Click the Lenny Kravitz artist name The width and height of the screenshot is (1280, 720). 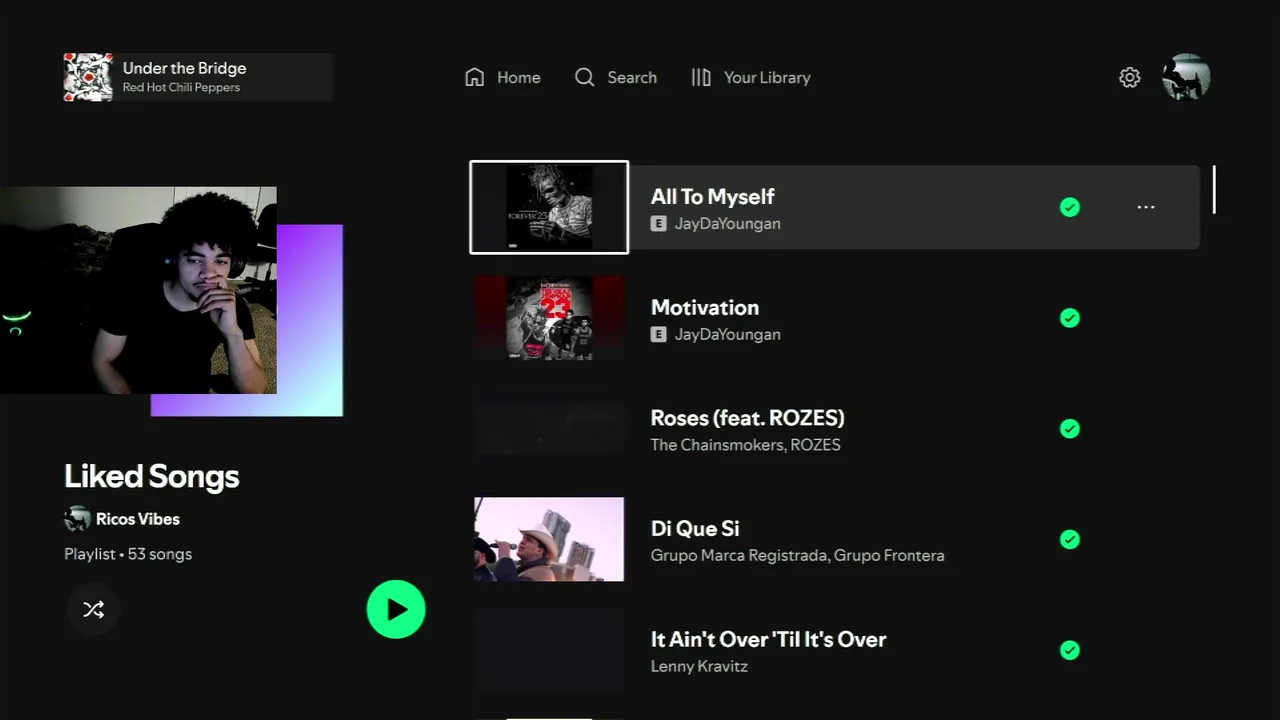[699, 666]
